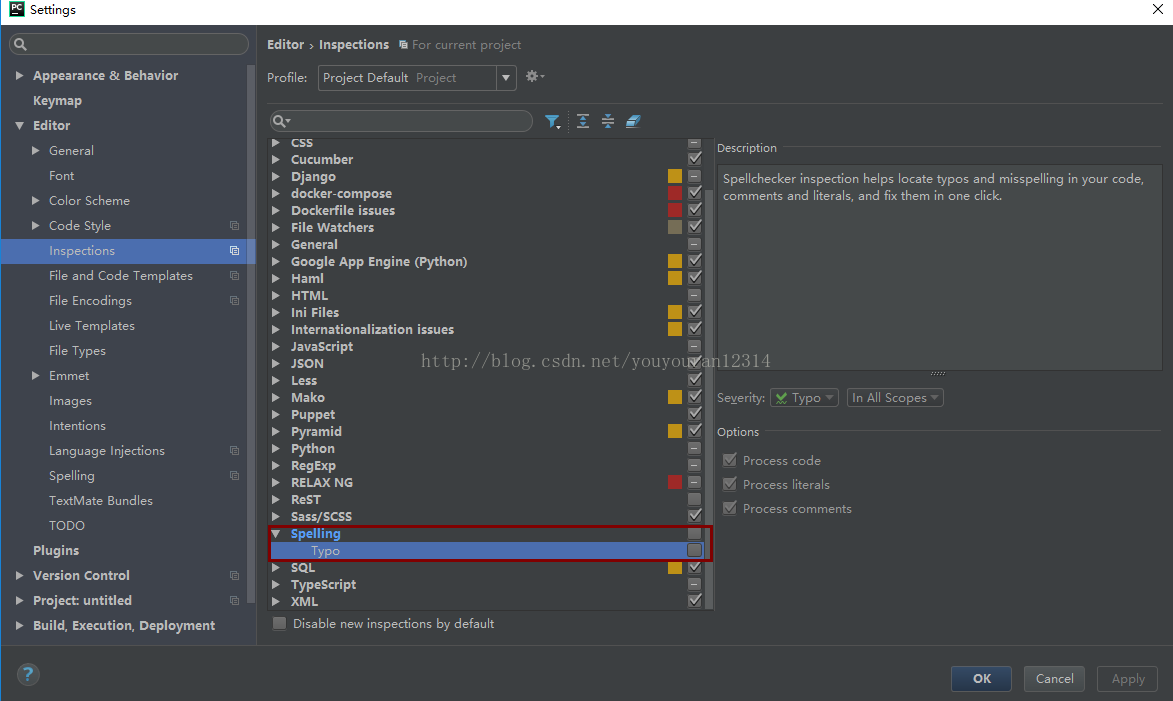Click the File Watchers gray severity swatch

point(675,227)
